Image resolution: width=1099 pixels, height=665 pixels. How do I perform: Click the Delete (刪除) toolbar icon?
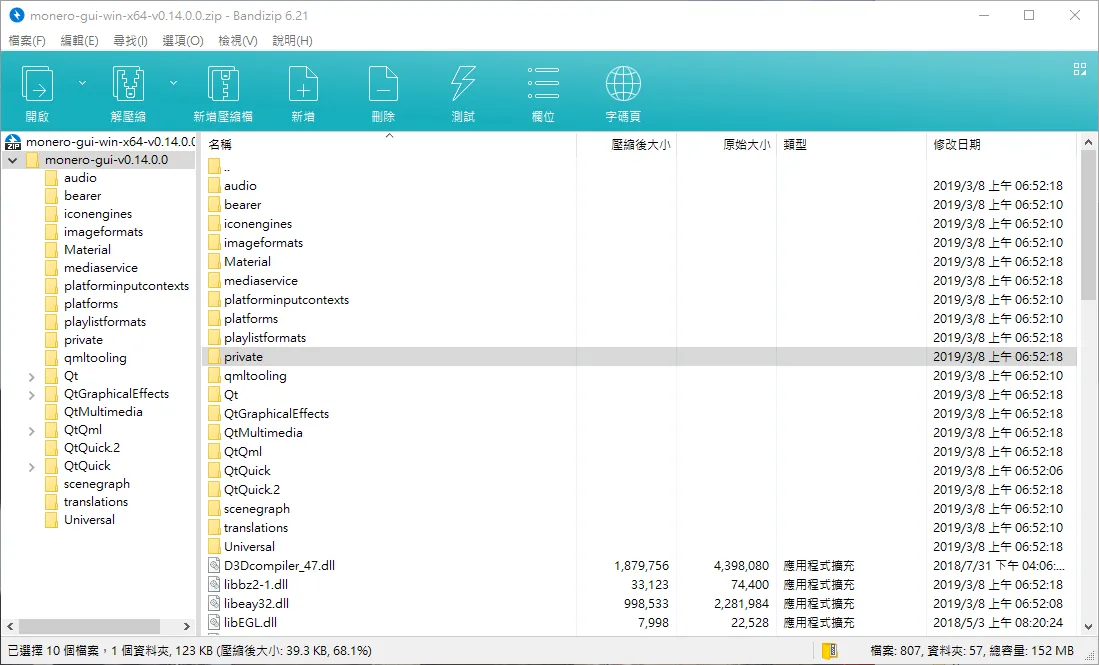pyautogui.click(x=383, y=84)
